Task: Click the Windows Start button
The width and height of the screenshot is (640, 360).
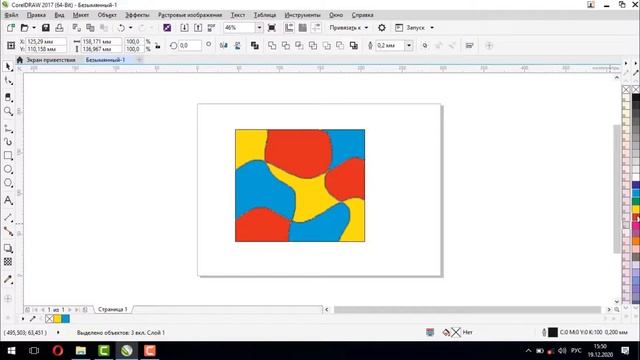Action: [11, 351]
